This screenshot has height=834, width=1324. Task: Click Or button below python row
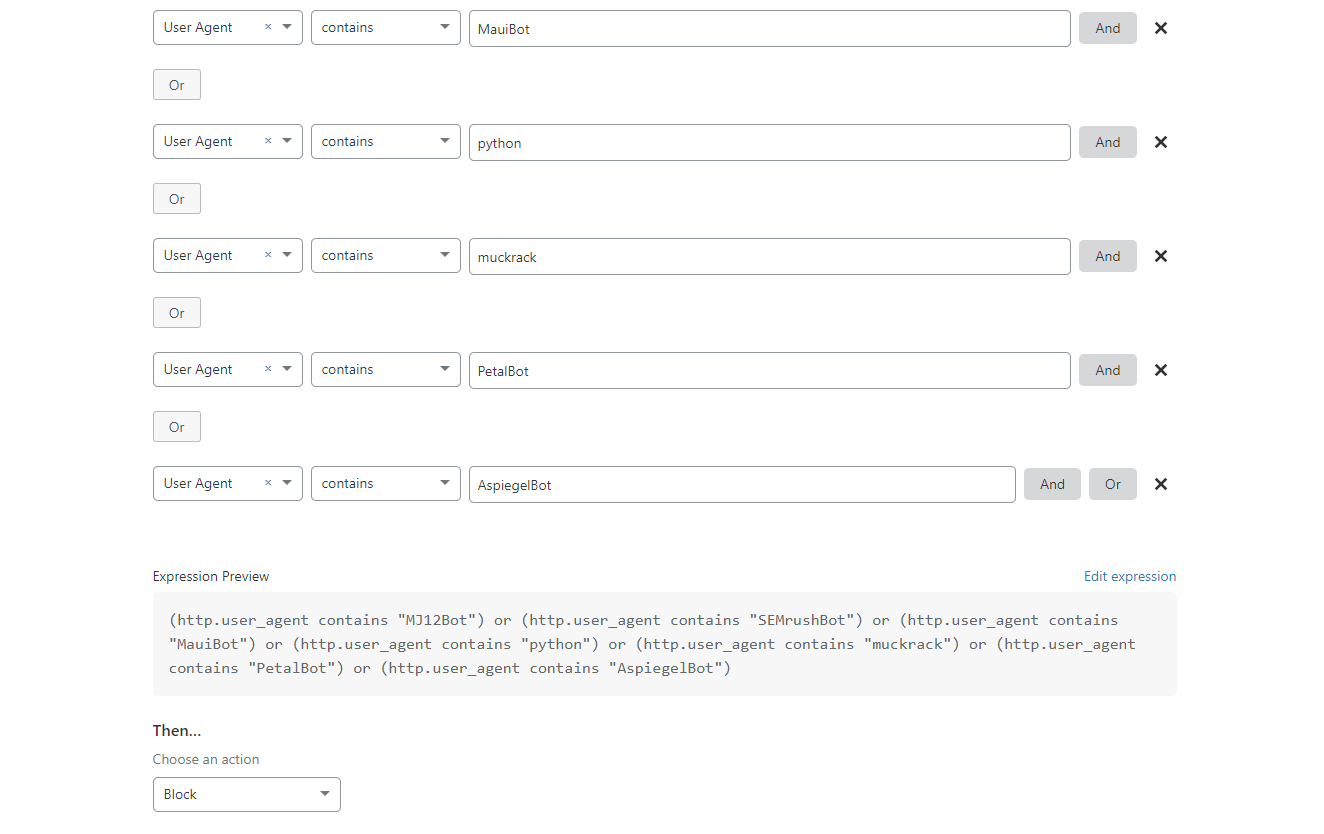coord(177,199)
